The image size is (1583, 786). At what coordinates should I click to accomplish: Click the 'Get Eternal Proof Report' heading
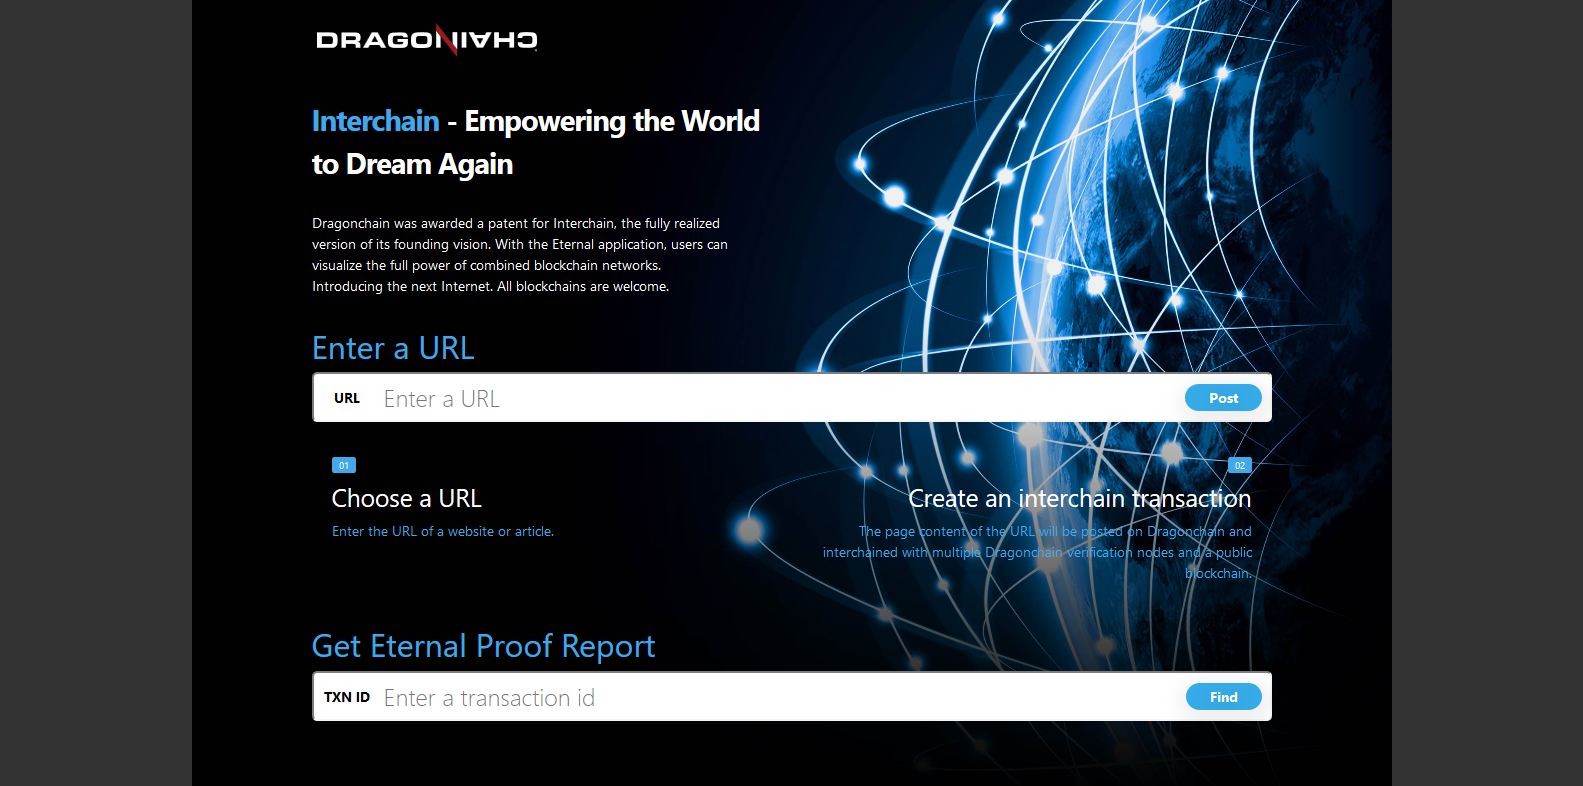(x=483, y=646)
